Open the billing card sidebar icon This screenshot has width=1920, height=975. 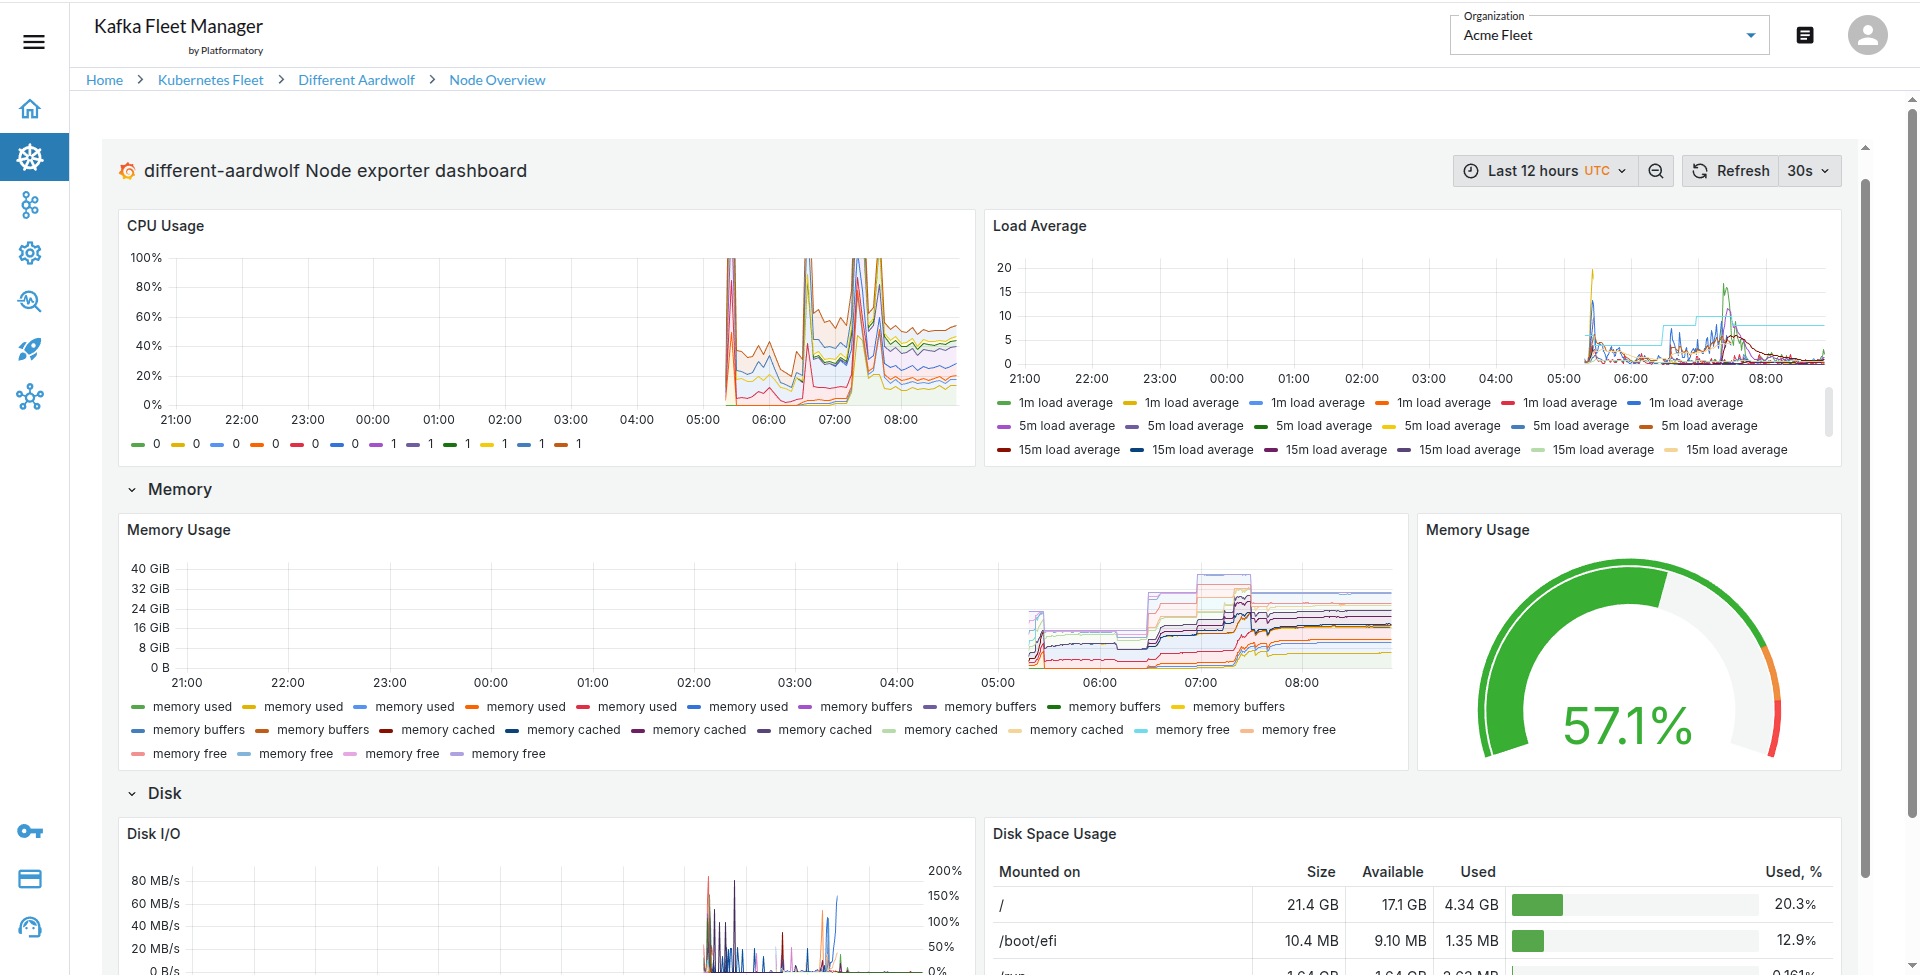coord(30,879)
